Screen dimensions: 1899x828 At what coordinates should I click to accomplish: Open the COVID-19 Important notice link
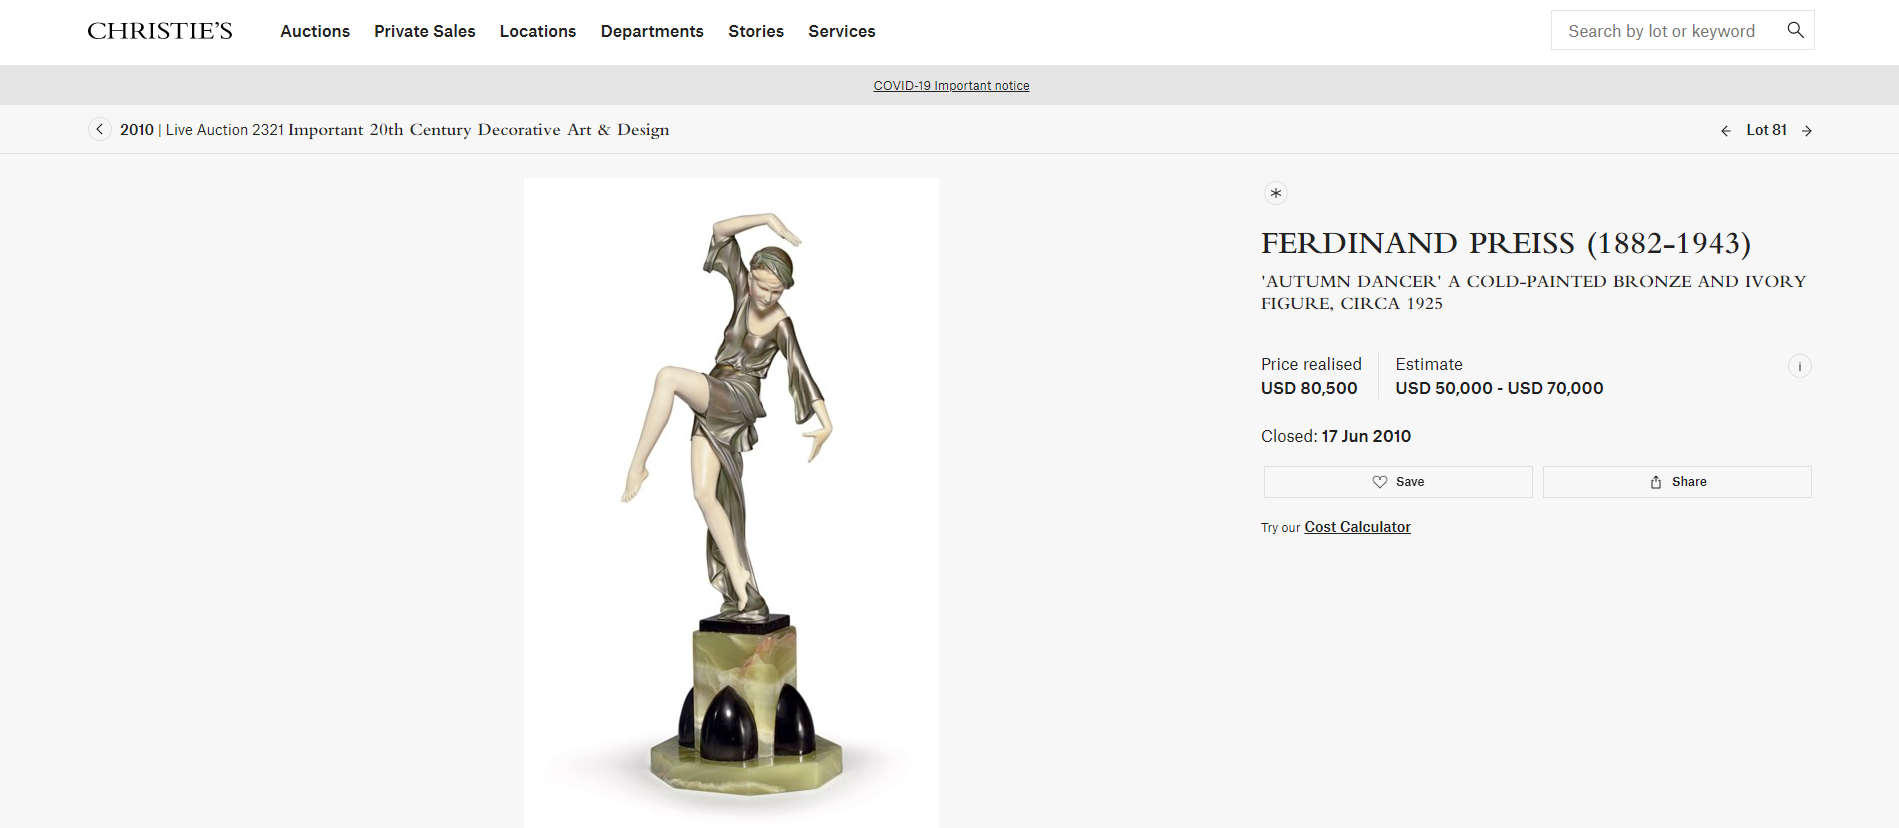pyautogui.click(x=951, y=86)
